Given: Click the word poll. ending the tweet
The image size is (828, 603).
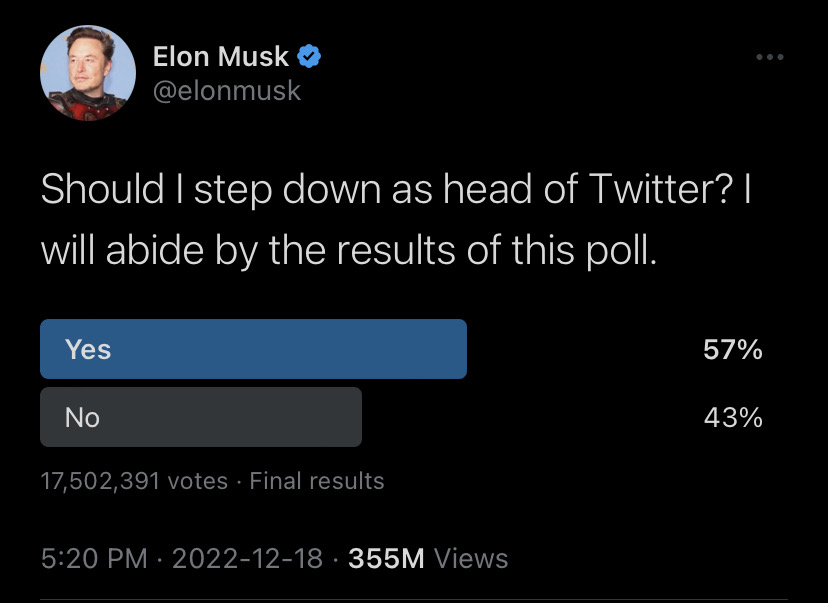Looking at the screenshot, I should [x=623, y=251].
